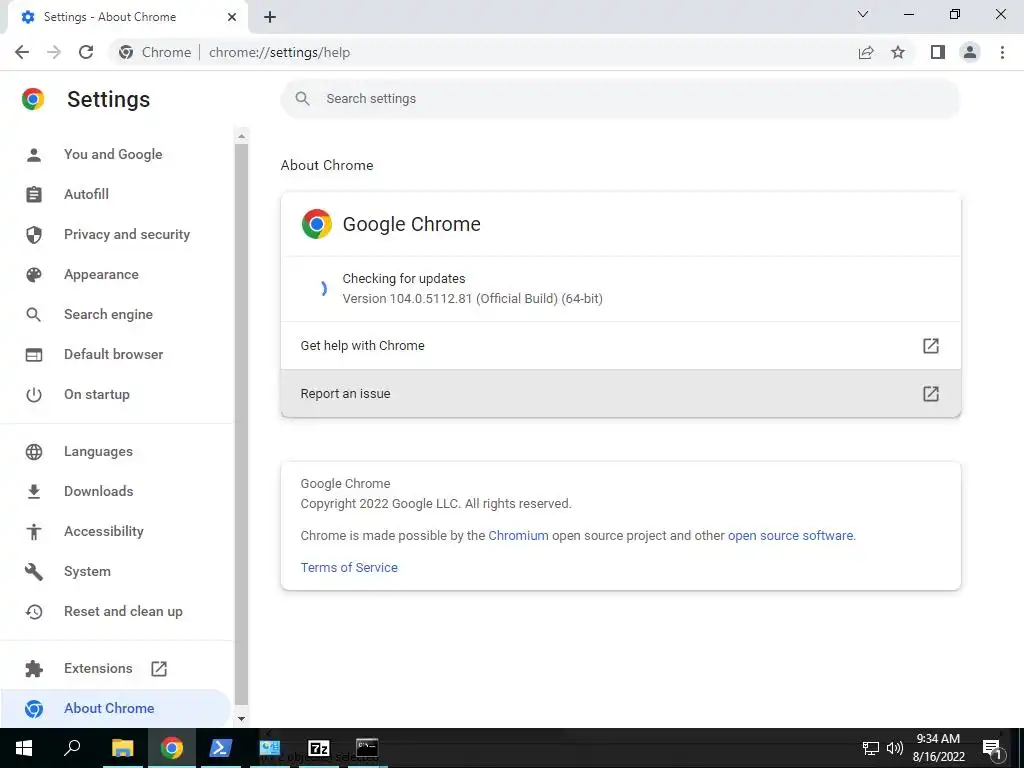Bookmark this tab with the star icon

898,52
